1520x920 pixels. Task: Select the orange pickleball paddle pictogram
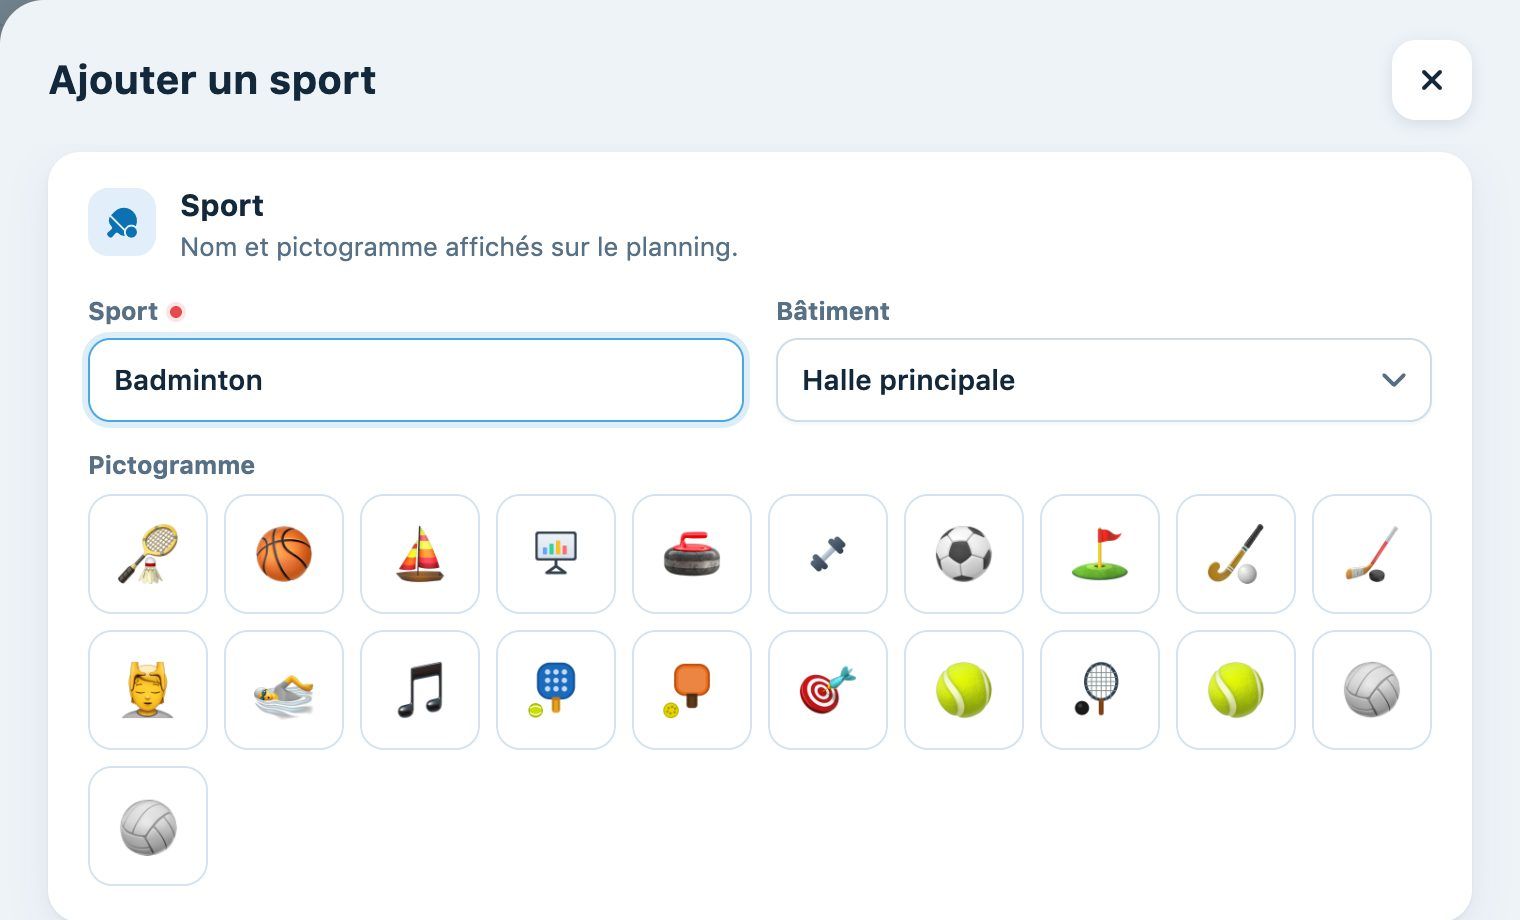[x=692, y=690]
